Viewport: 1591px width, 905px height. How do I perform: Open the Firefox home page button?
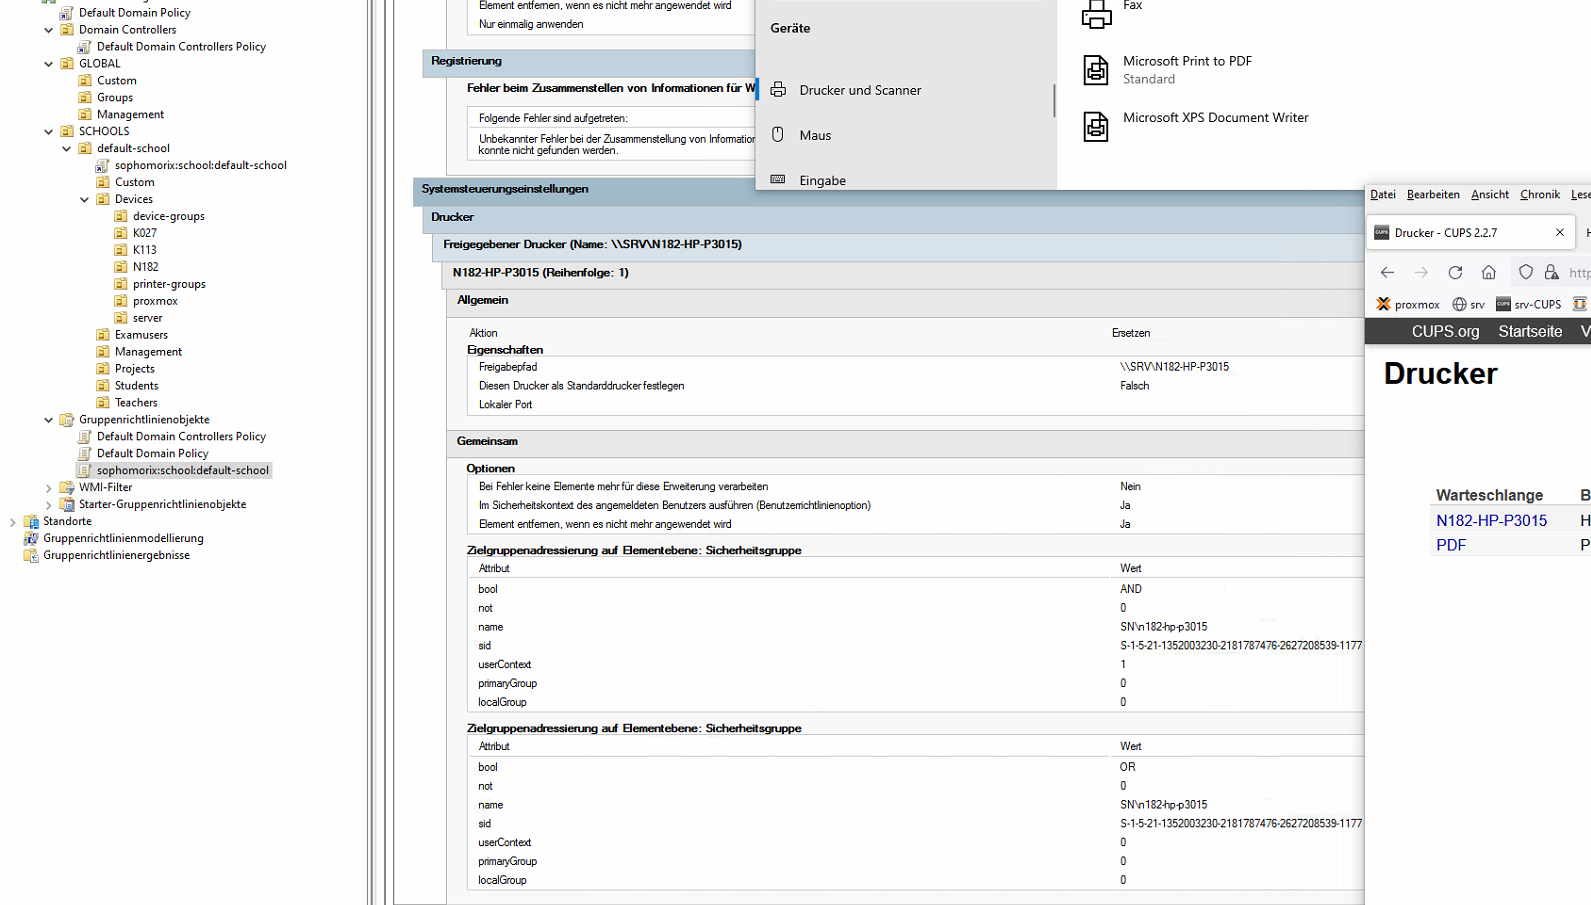tap(1489, 272)
